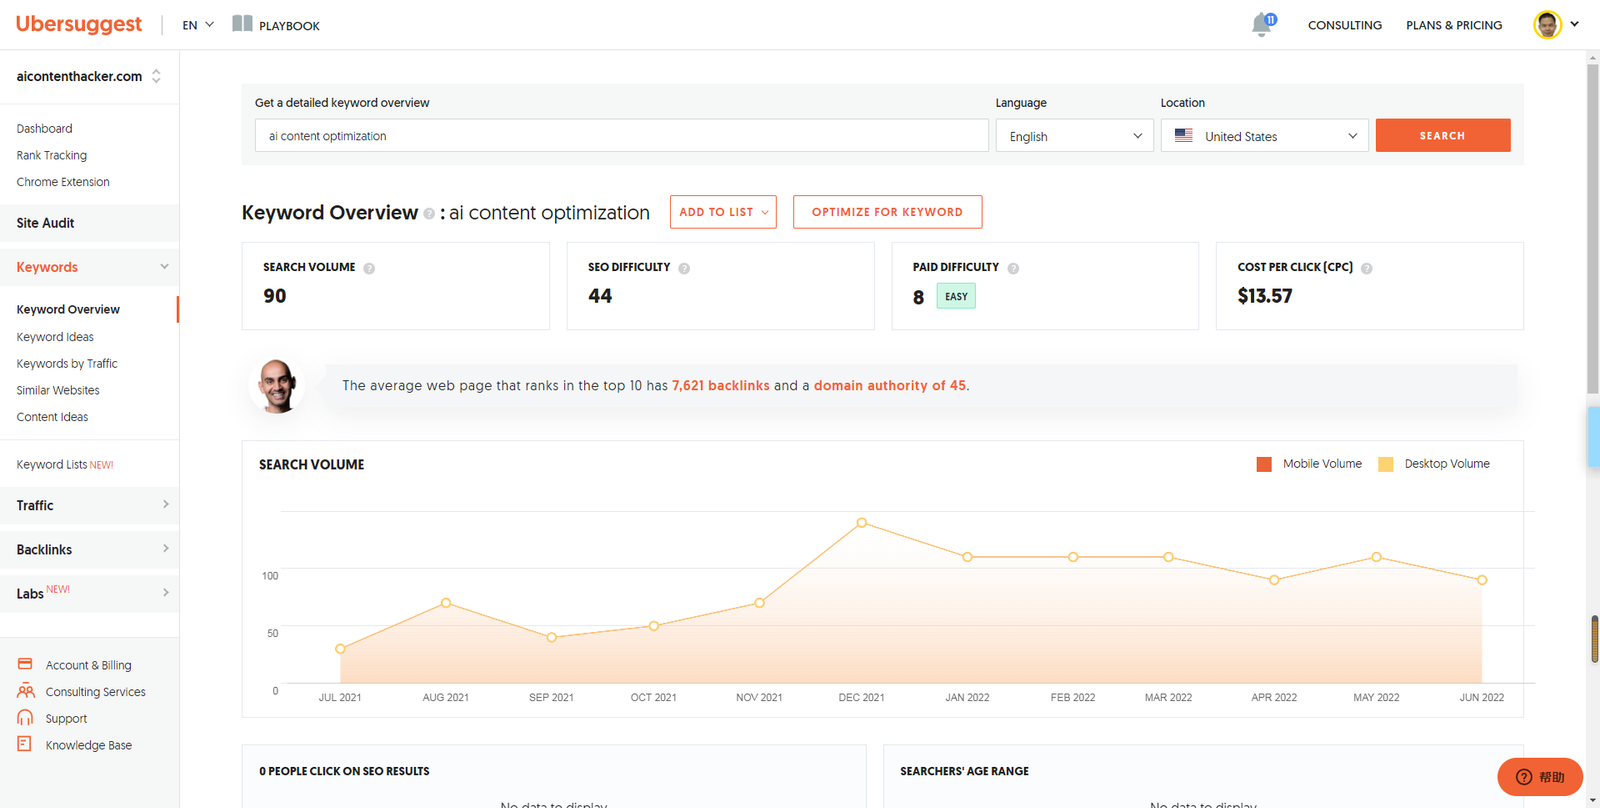Screen dimensions: 1600x808
Task: Click Keyword Overview title help icon
Action: click(x=429, y=214)
